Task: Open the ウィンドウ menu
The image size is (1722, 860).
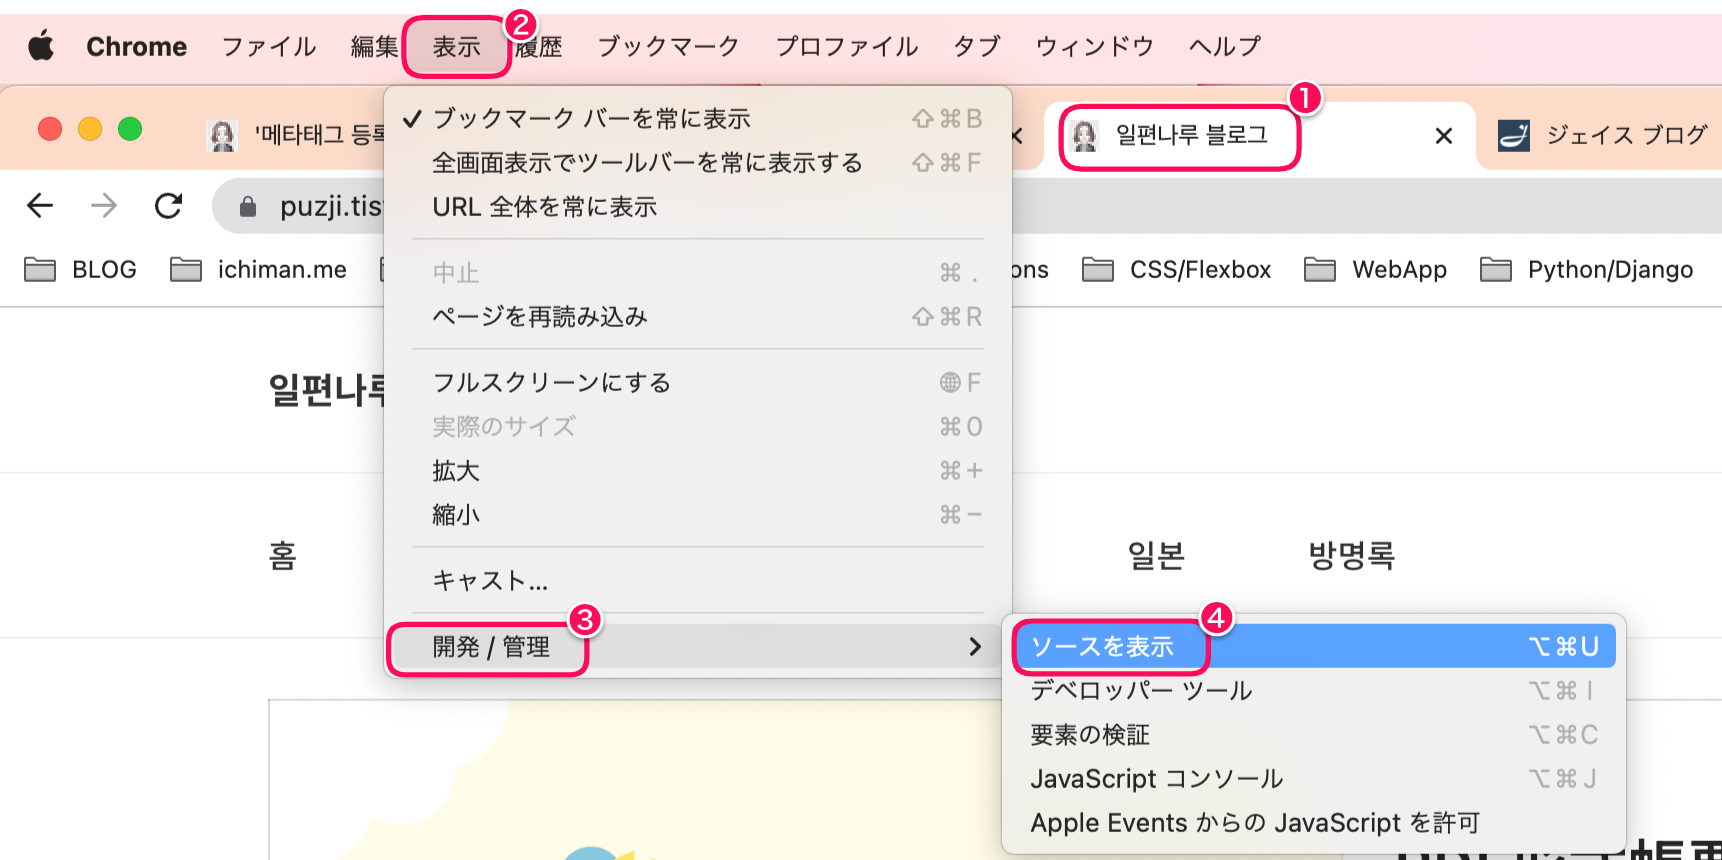Action: 1094,47
